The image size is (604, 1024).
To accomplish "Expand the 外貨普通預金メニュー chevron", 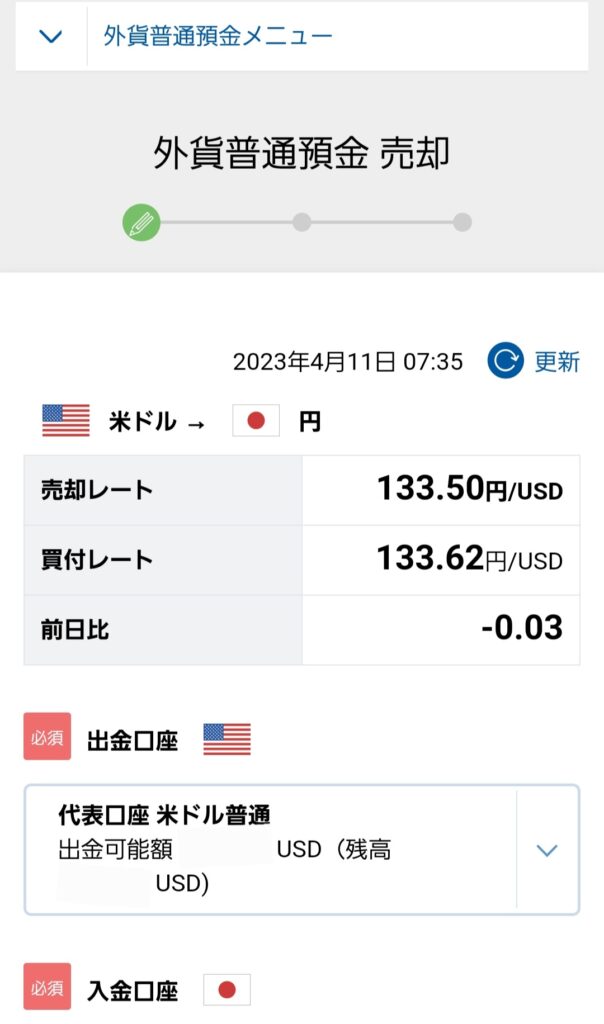I will pos(51,36).
